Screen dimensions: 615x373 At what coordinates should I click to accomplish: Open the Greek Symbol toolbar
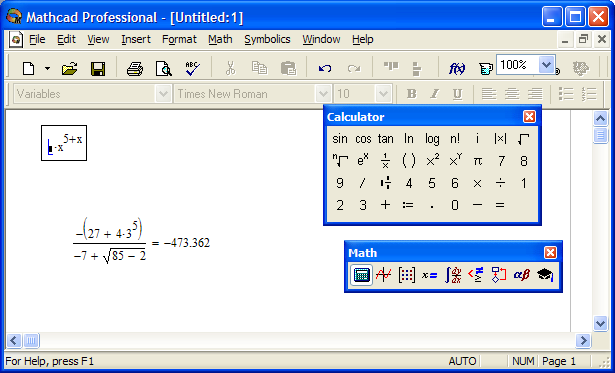point(522,275)
